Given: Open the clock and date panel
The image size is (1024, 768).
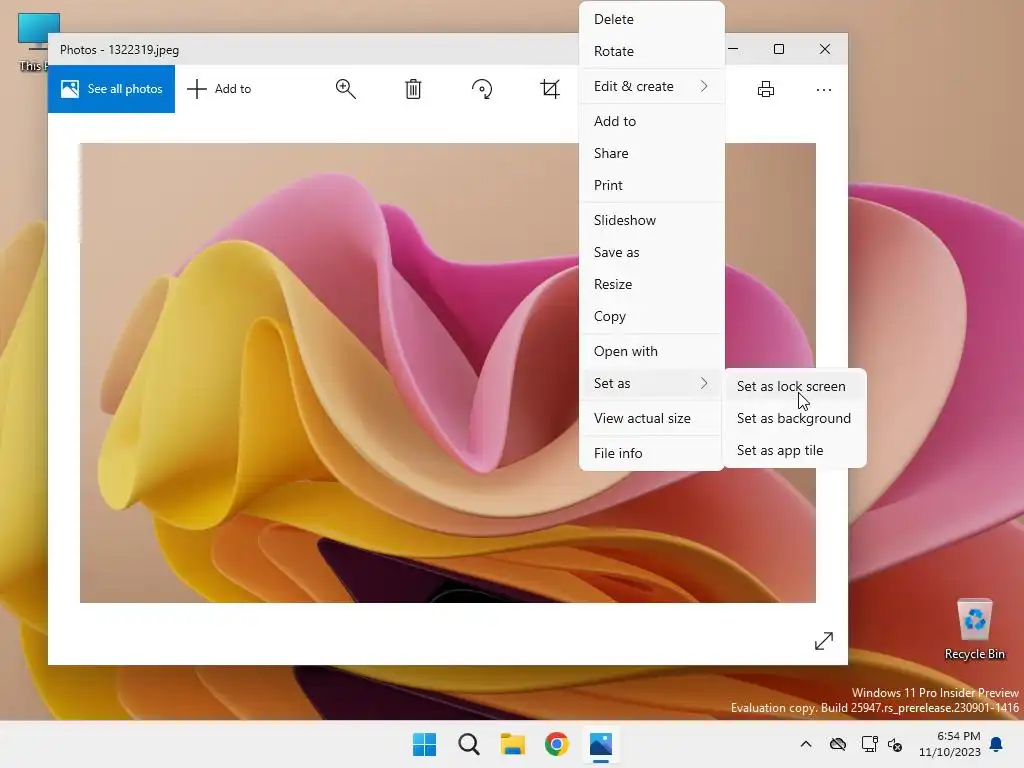Looking at the screenshot, I should coord(950,744).
